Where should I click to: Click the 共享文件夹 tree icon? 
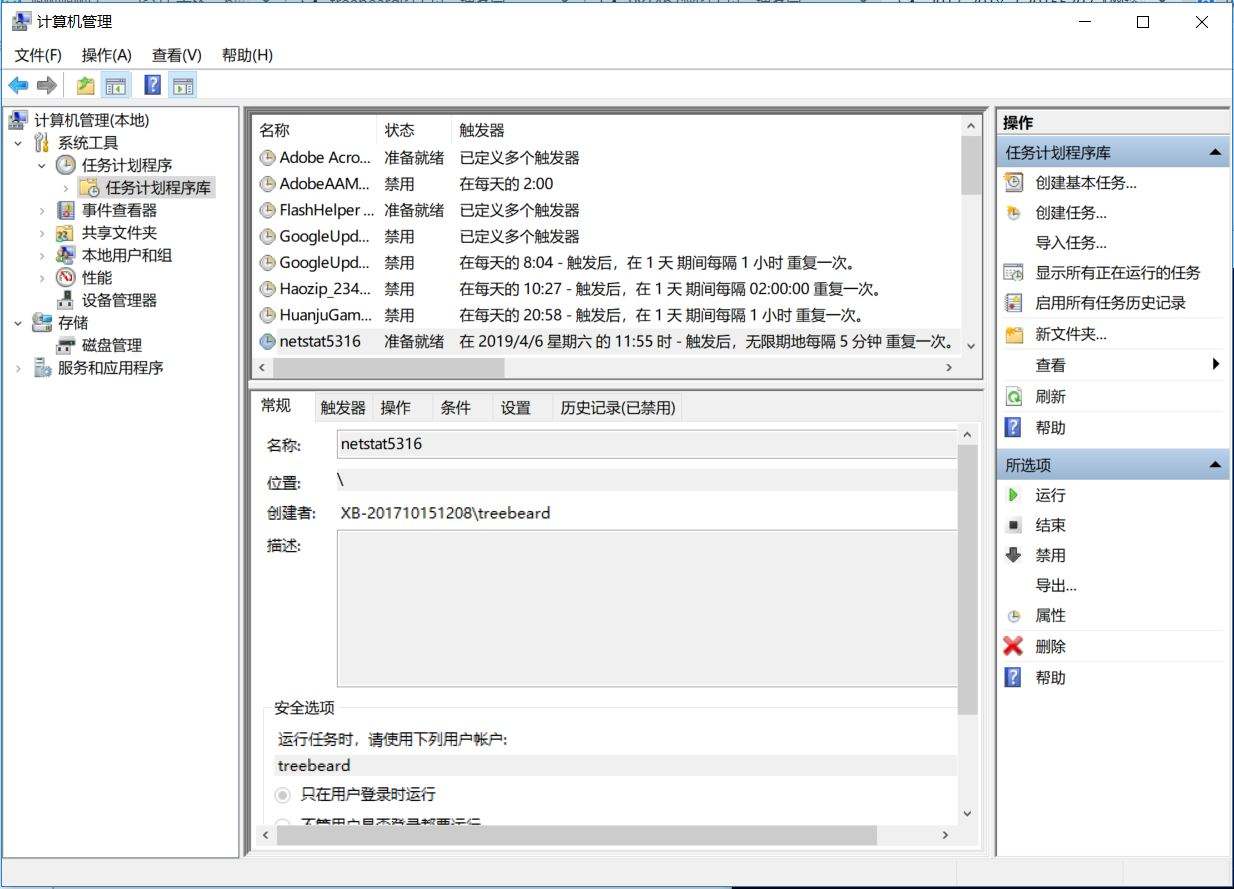click(x=66, y=233)
